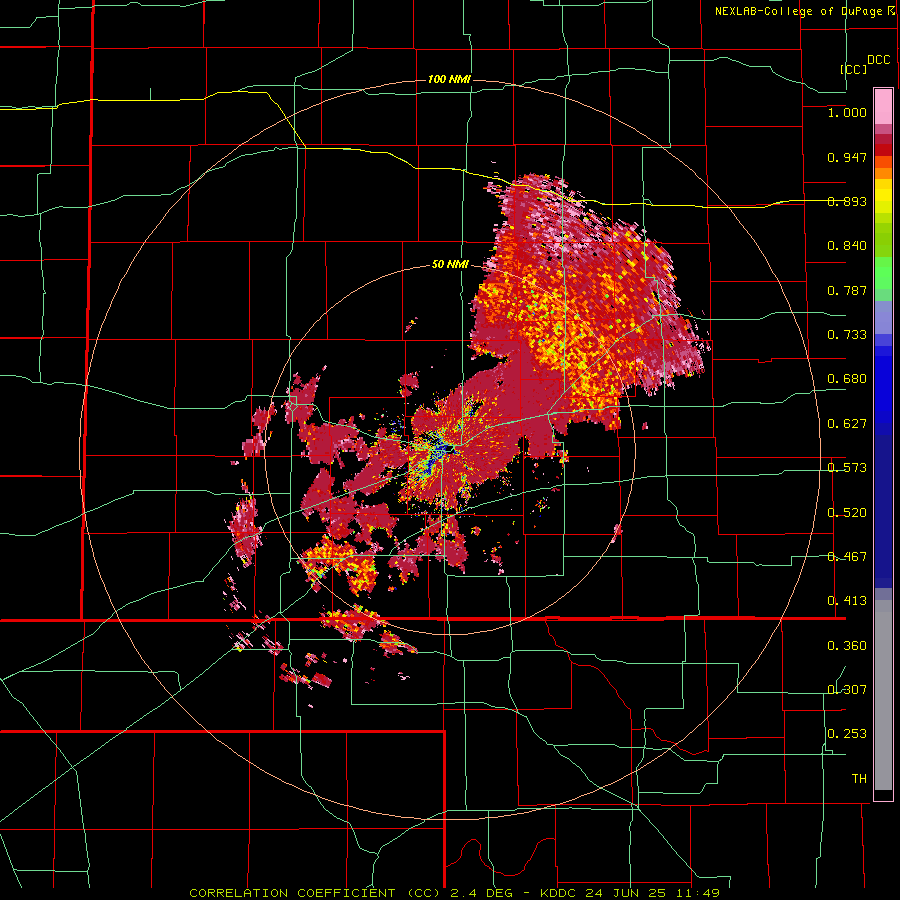Click the 24 JUN 25 date text
This screenshot has width=900, height=900.
click(x=626, y=893)
